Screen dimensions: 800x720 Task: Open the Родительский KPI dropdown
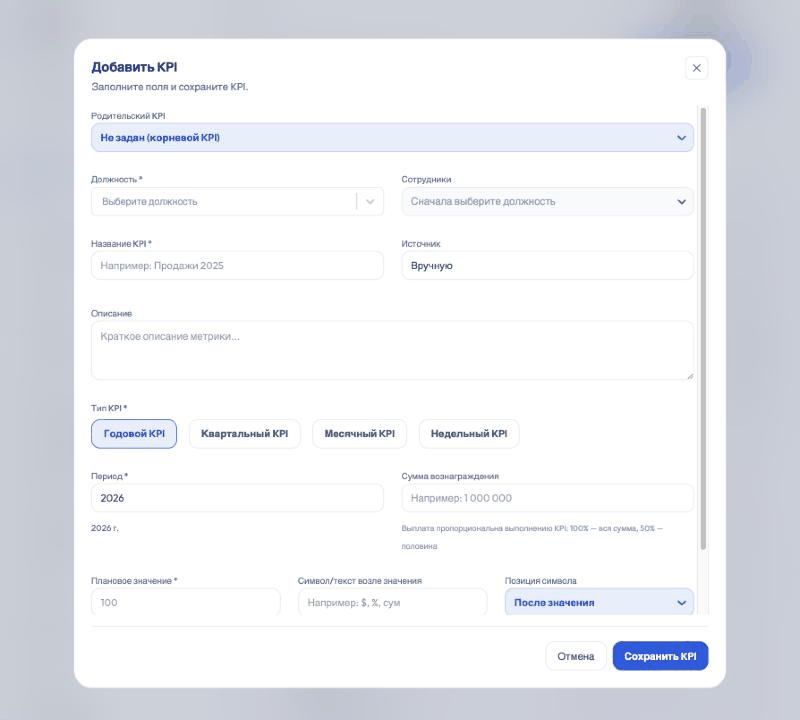tap(392, 137)
